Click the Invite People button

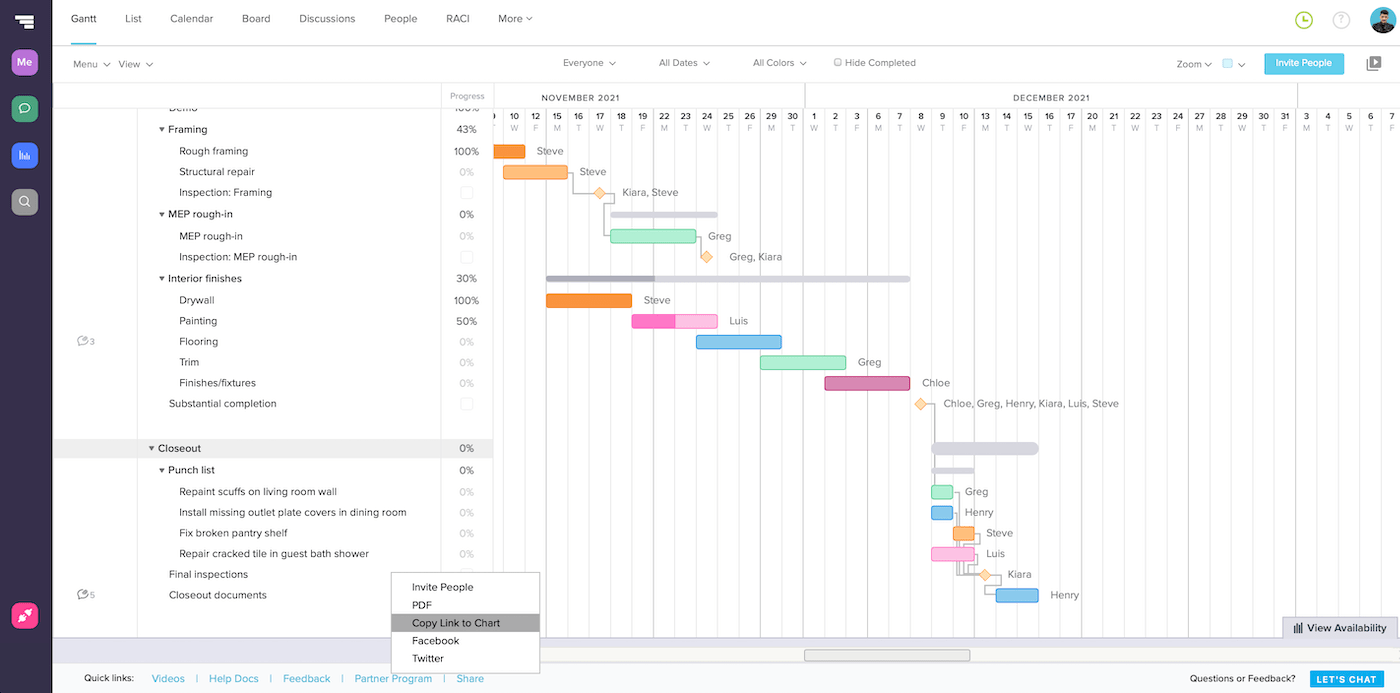(x=1303, y=63)
